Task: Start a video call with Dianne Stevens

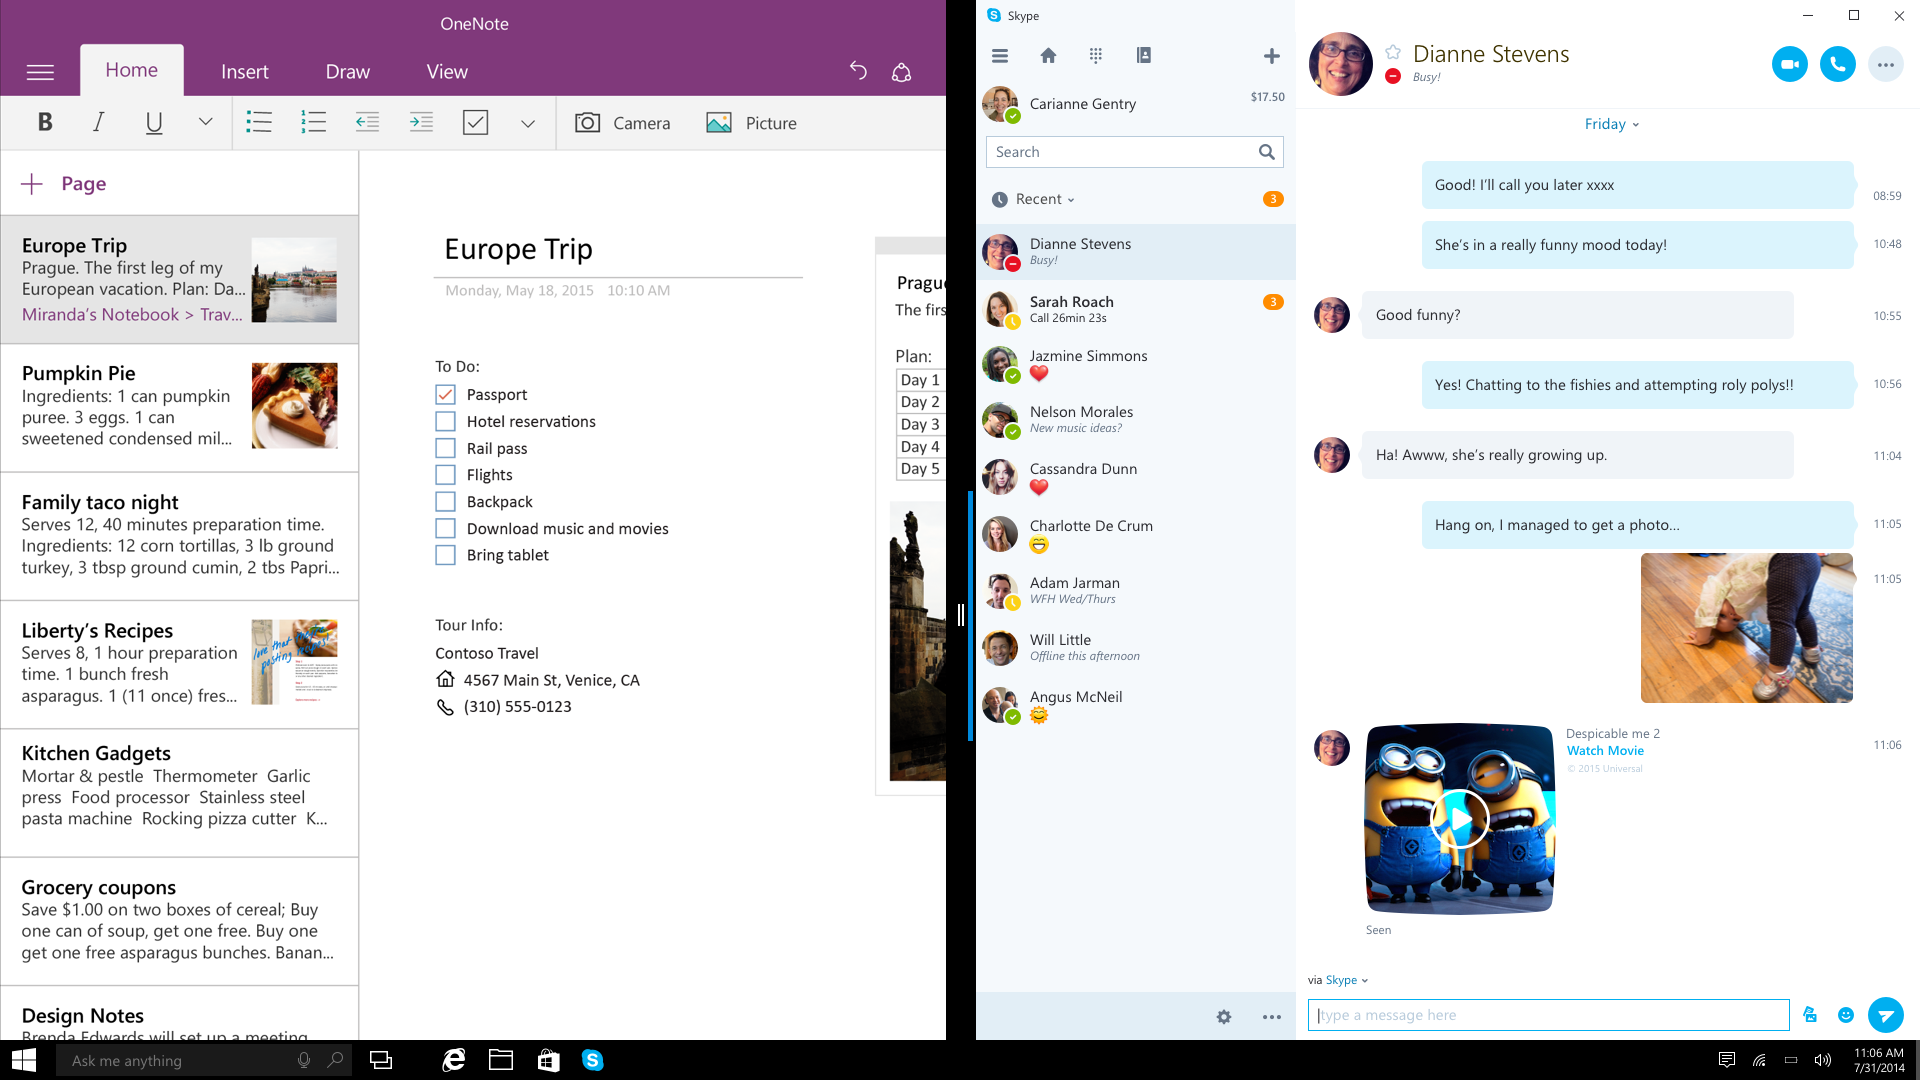Action: coord(1789,65)
